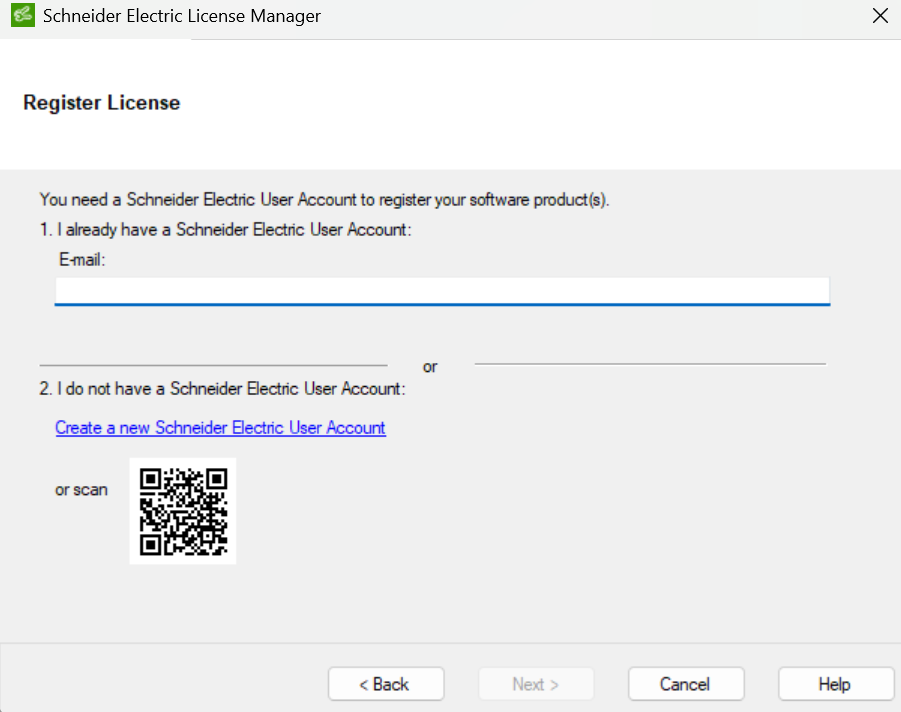
Task: Close the License Manager dialog window
Action: point(880,16)
